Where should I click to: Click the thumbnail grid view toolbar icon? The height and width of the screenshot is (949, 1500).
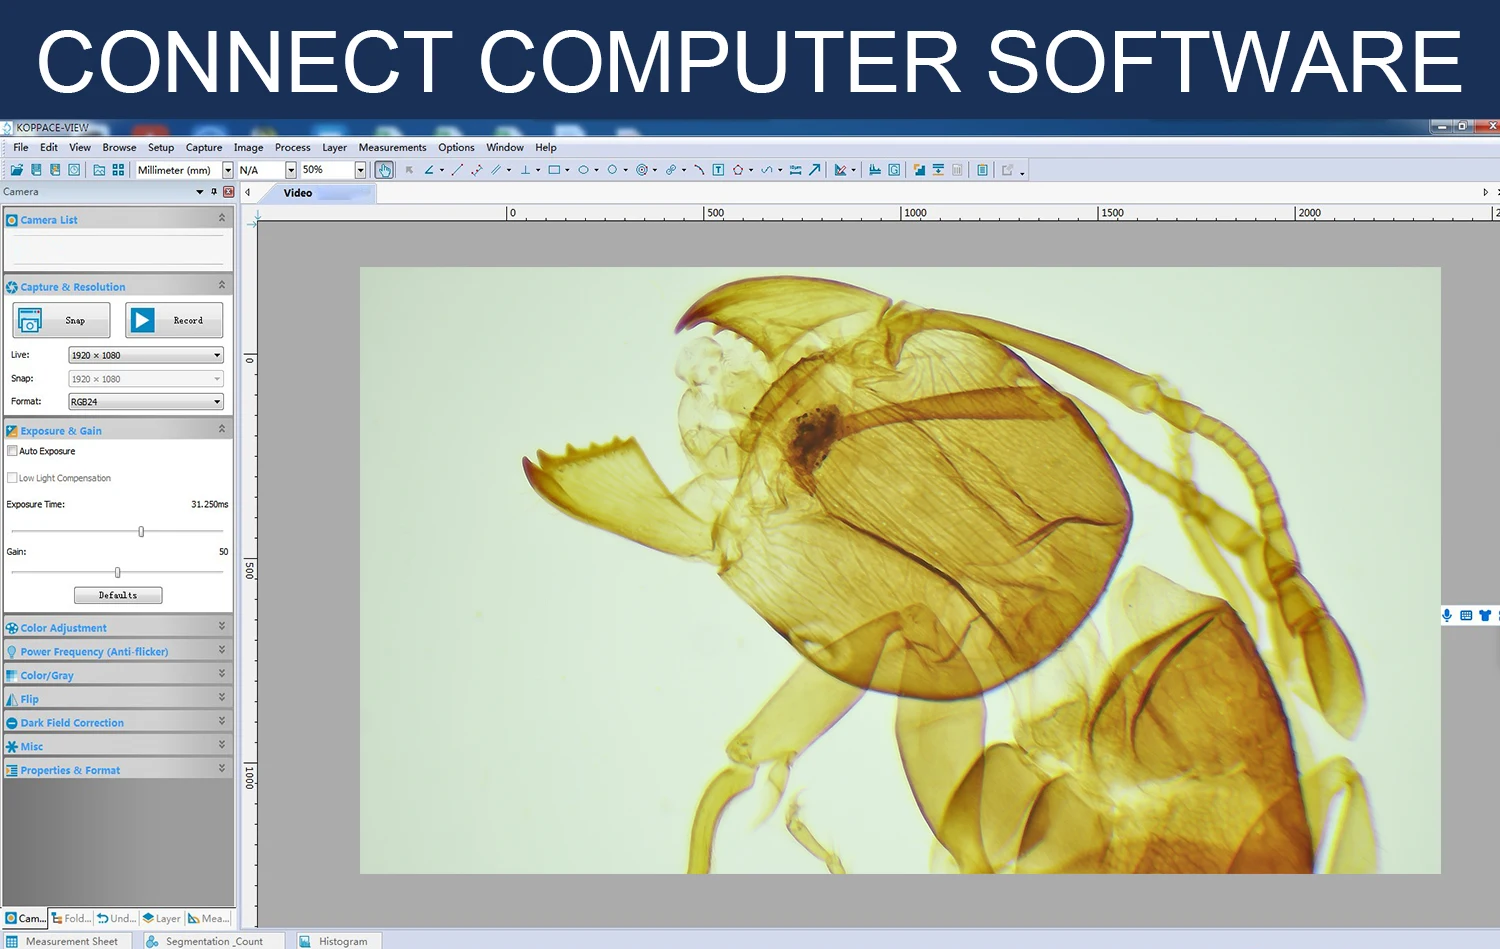pos(118,170)
